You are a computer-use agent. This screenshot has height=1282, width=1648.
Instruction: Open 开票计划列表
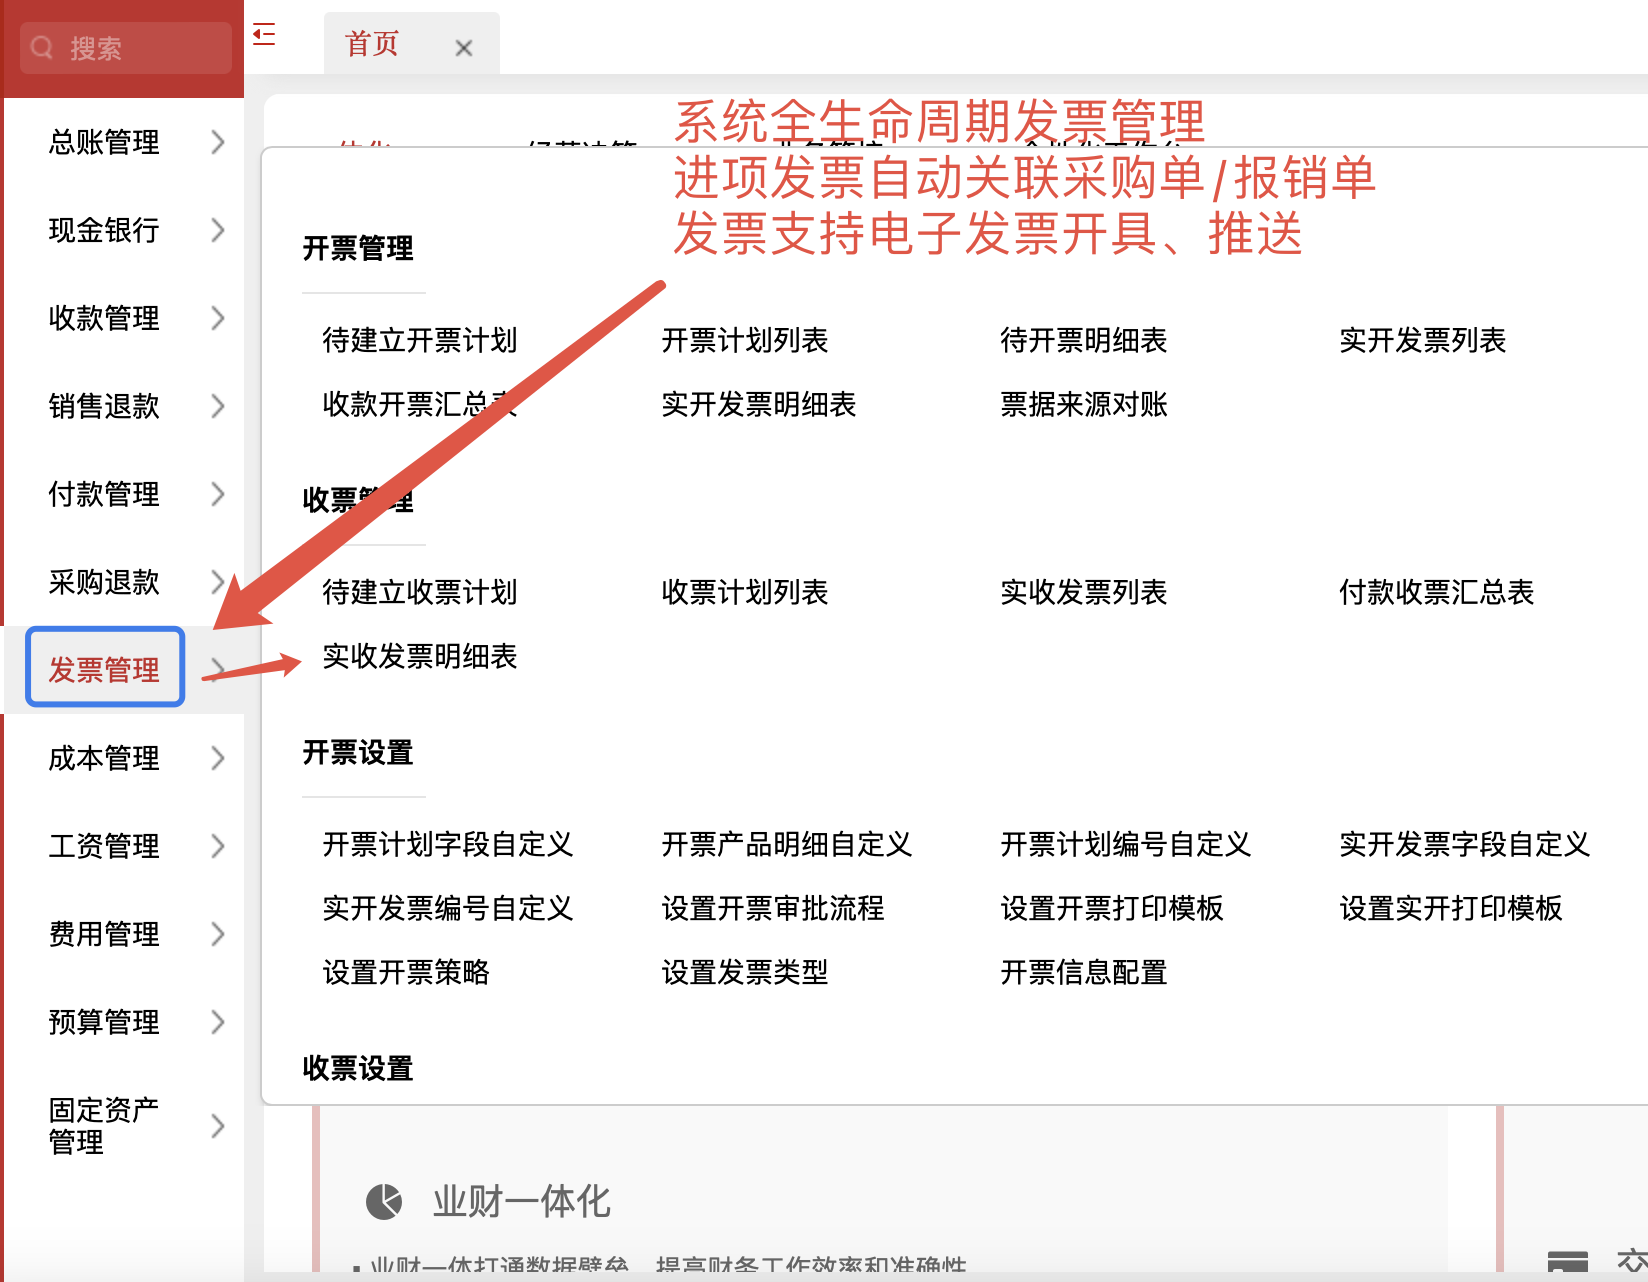(x=745, y=340)
